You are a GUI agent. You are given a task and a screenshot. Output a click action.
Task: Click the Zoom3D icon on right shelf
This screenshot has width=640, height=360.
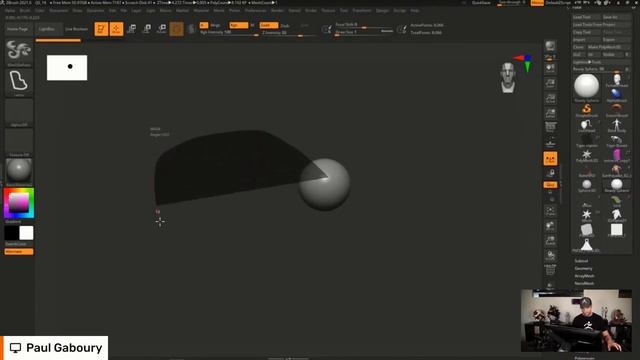(550, 241)
